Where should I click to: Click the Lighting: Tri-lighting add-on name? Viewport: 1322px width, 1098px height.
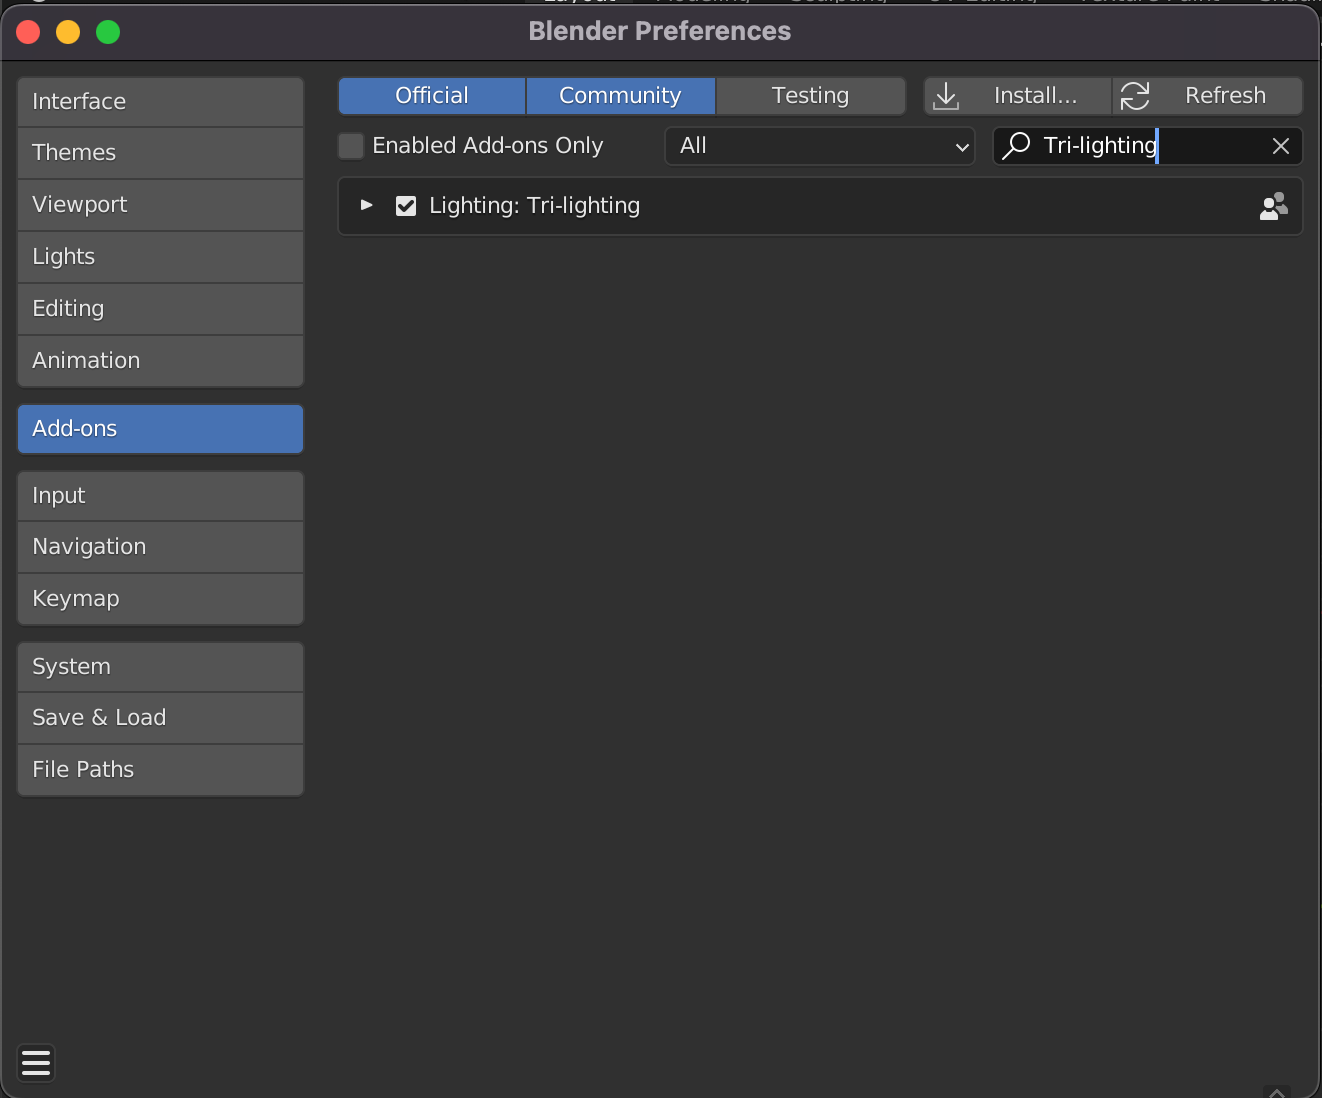coord(535,206)
